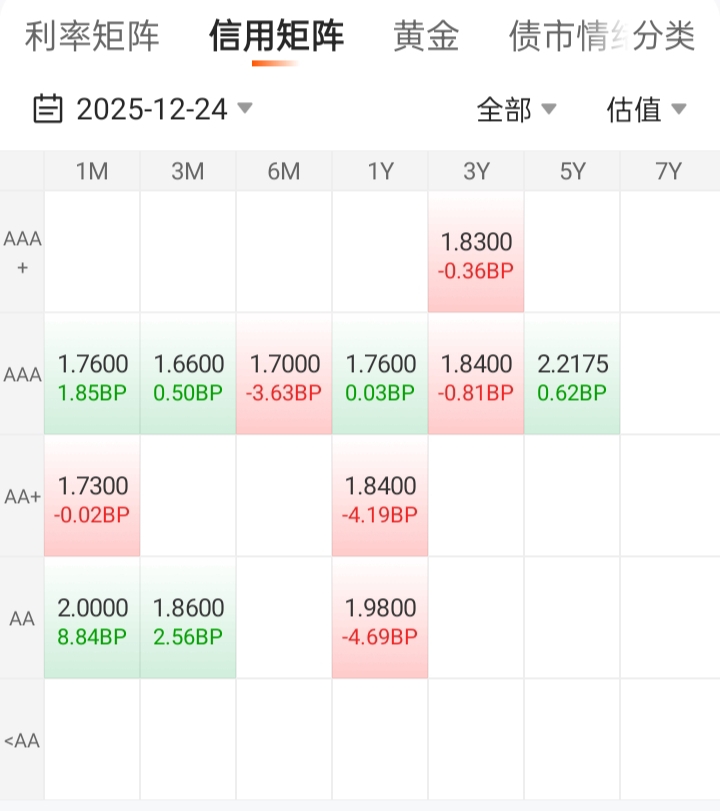Open the 黄金 tab
Image resolution: width=720 pixels, height=811 pixels.
[426, 37]
